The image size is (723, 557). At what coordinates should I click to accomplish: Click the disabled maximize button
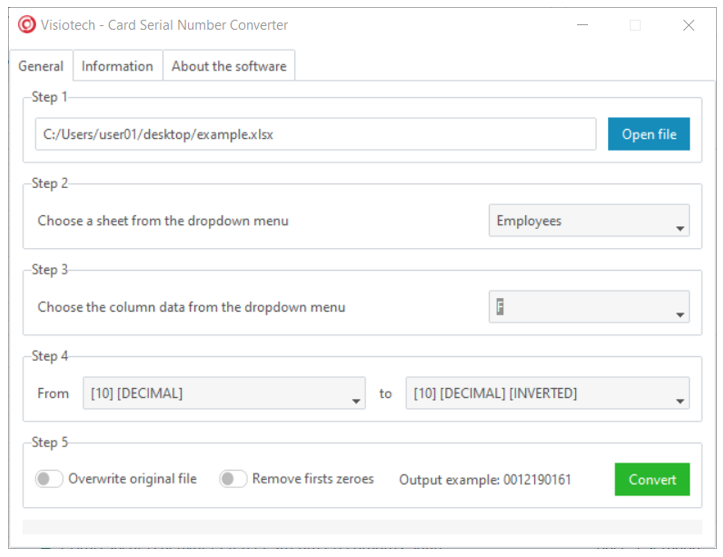click(635, 25)
